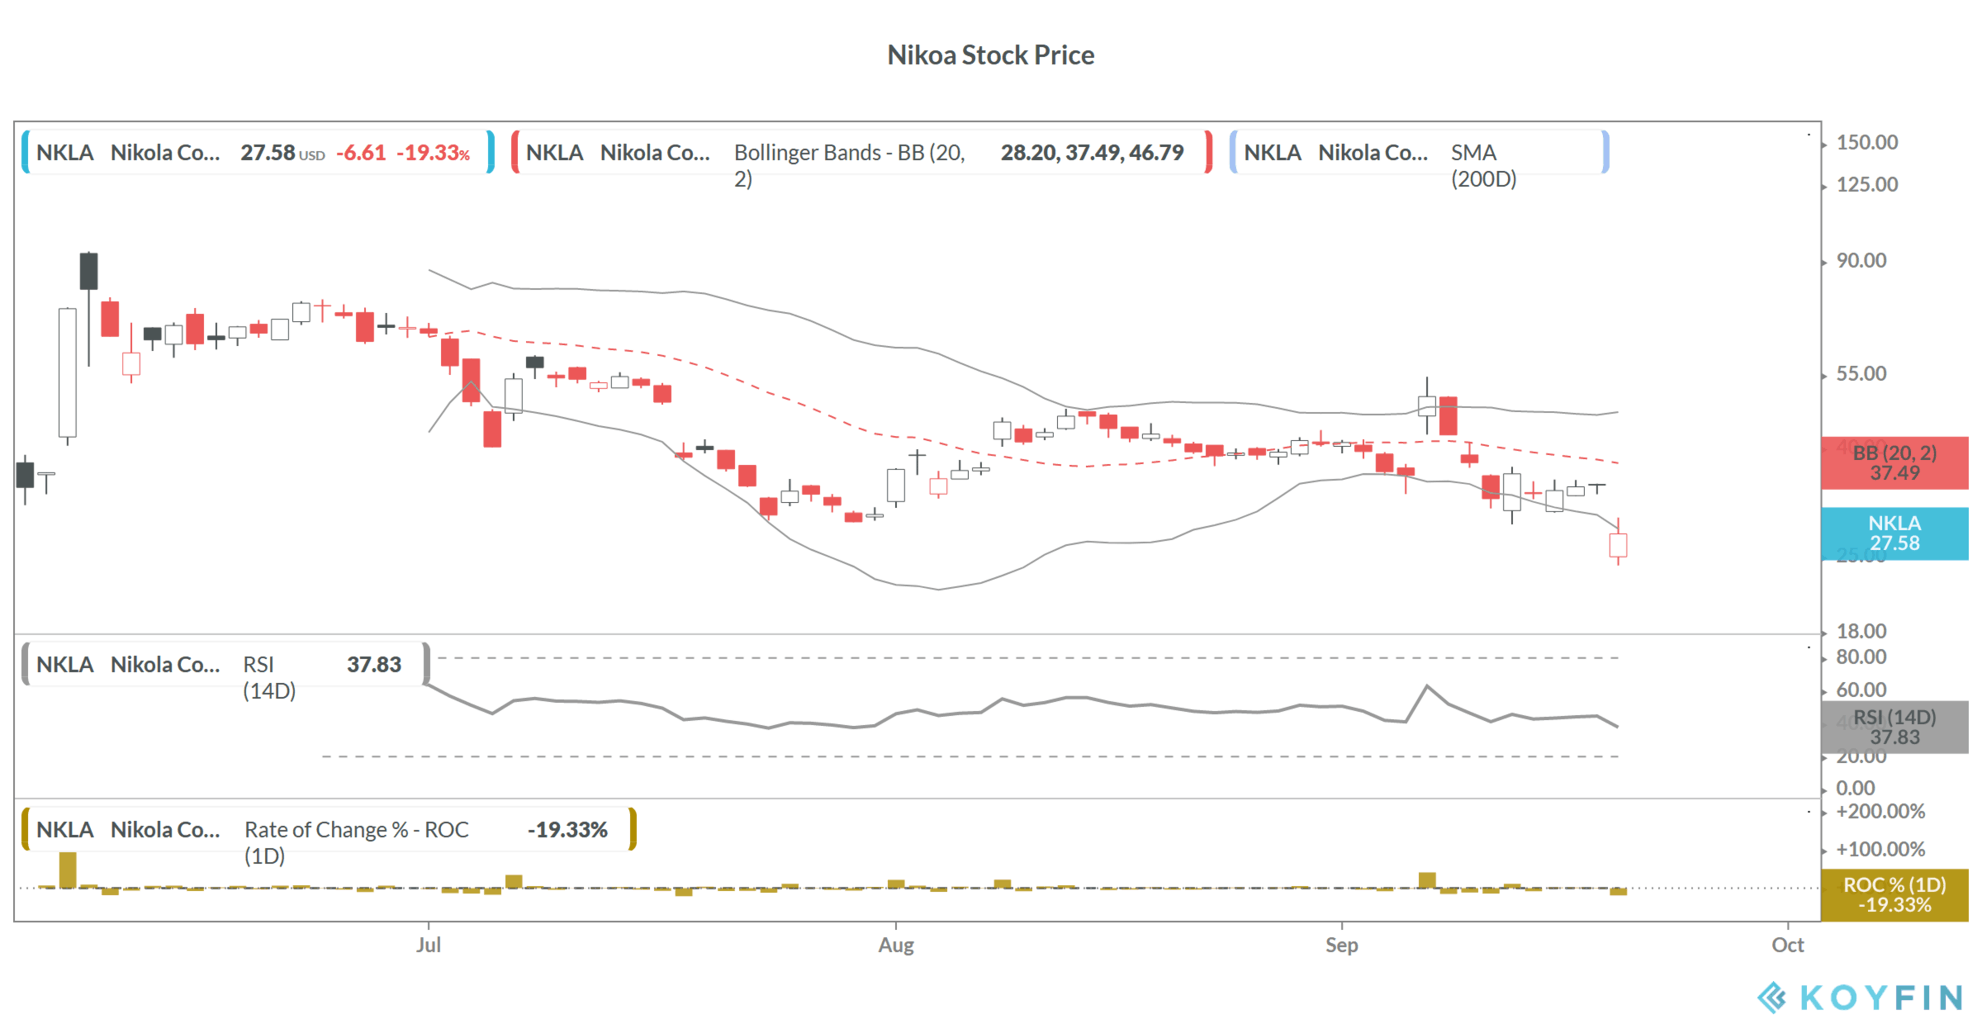Click the RSI line peak in early September
1982x1024 pixels.
pos(1427,686)
